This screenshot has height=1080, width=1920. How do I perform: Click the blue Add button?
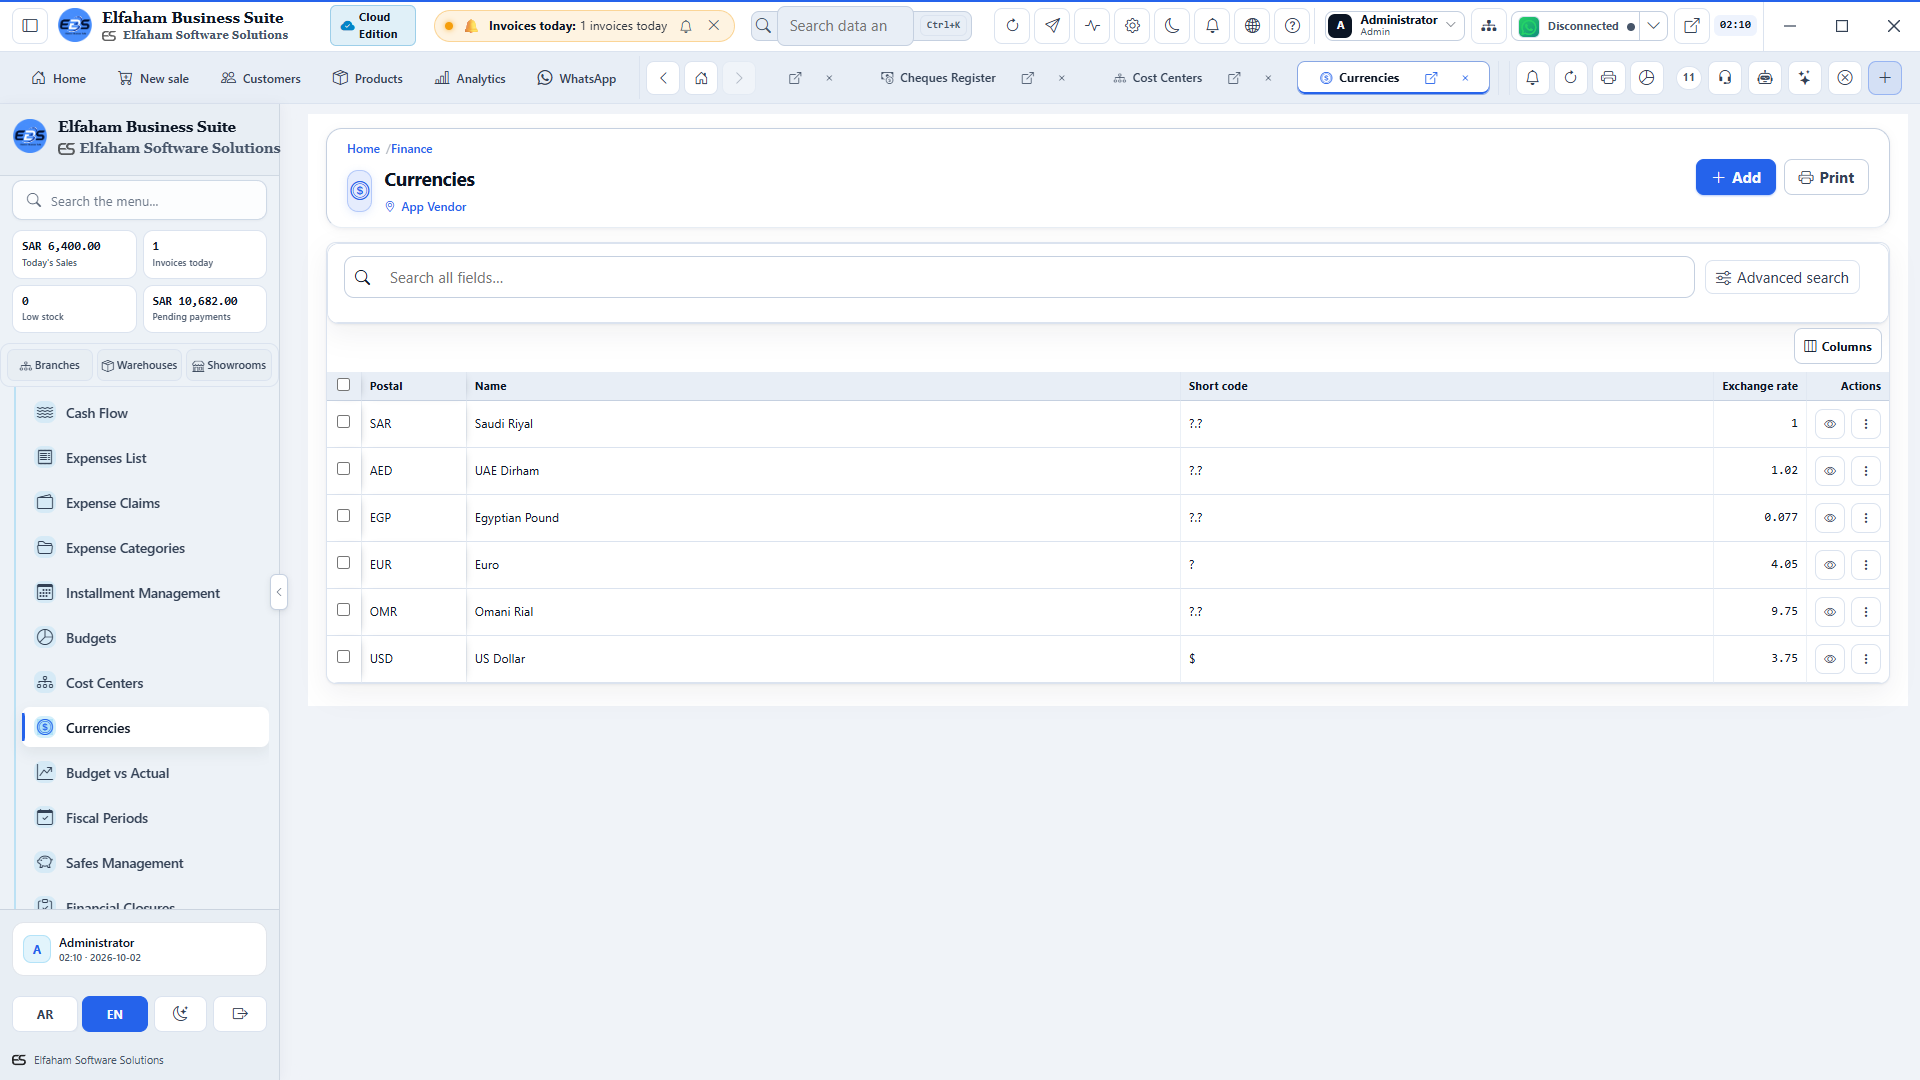(1736, 178)
